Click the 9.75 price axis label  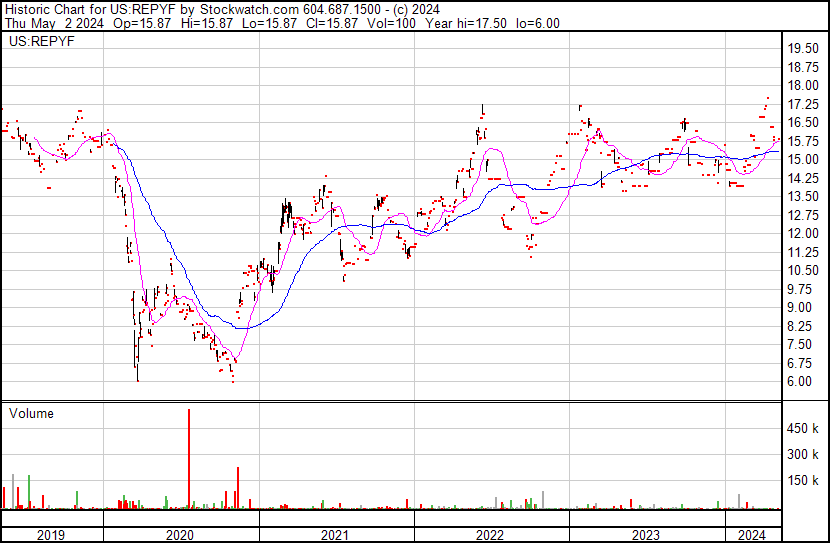point(799,289)
